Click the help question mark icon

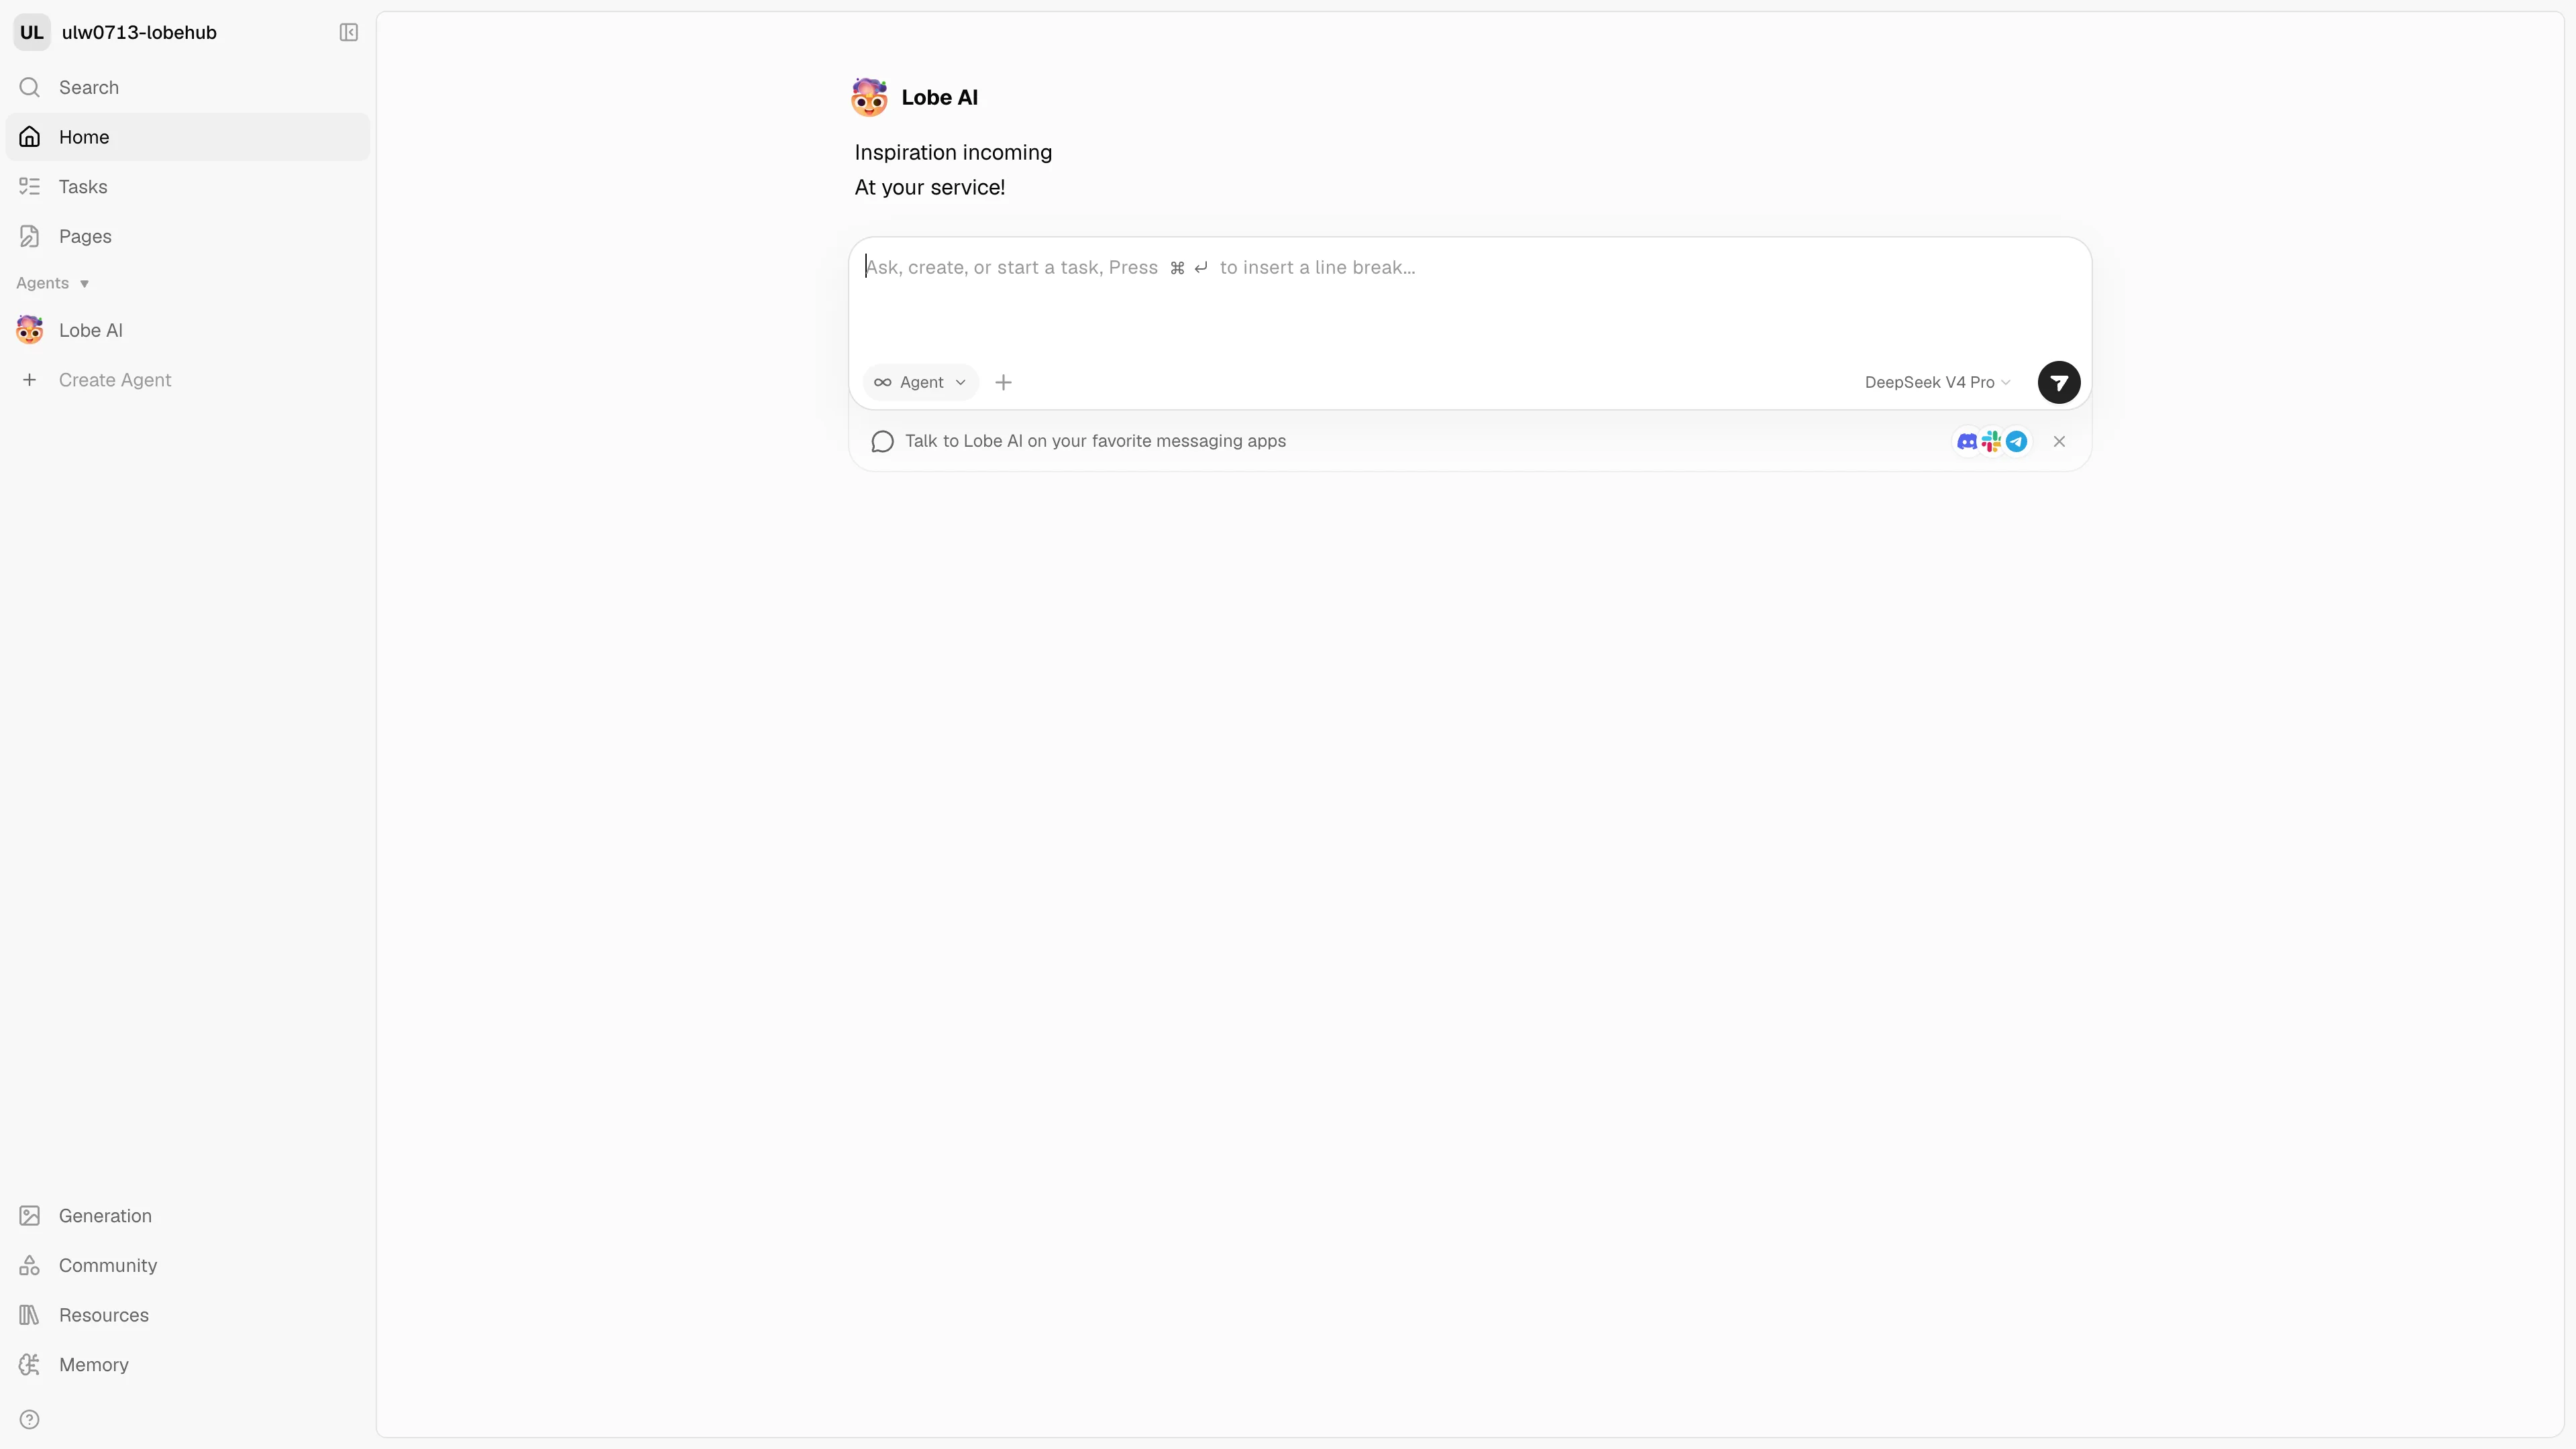(x=30, y=1420)
